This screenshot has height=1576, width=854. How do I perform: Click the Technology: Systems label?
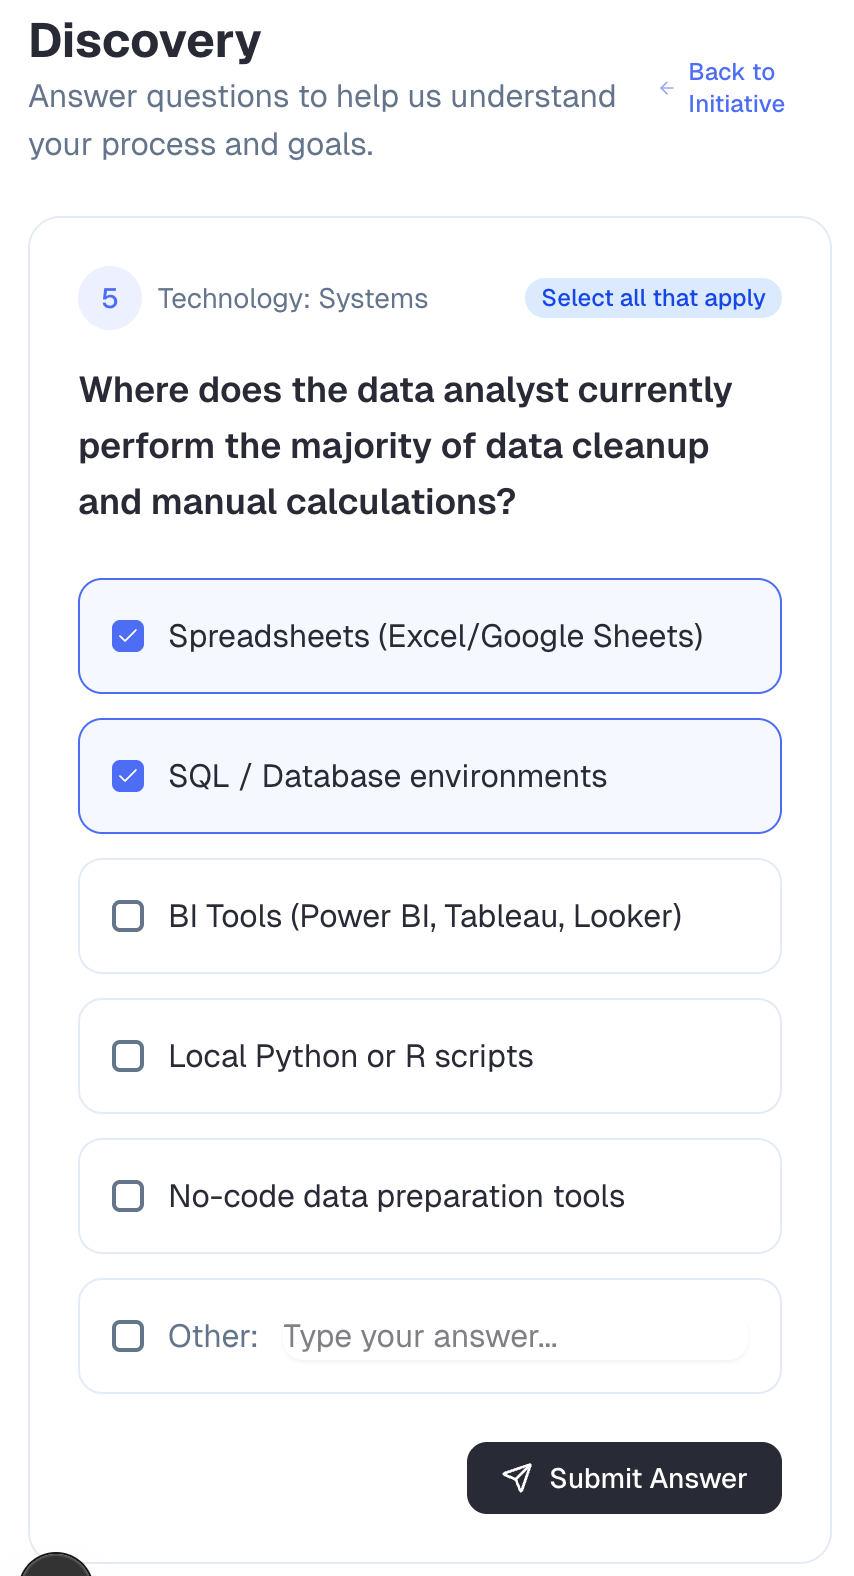point(292,298)
